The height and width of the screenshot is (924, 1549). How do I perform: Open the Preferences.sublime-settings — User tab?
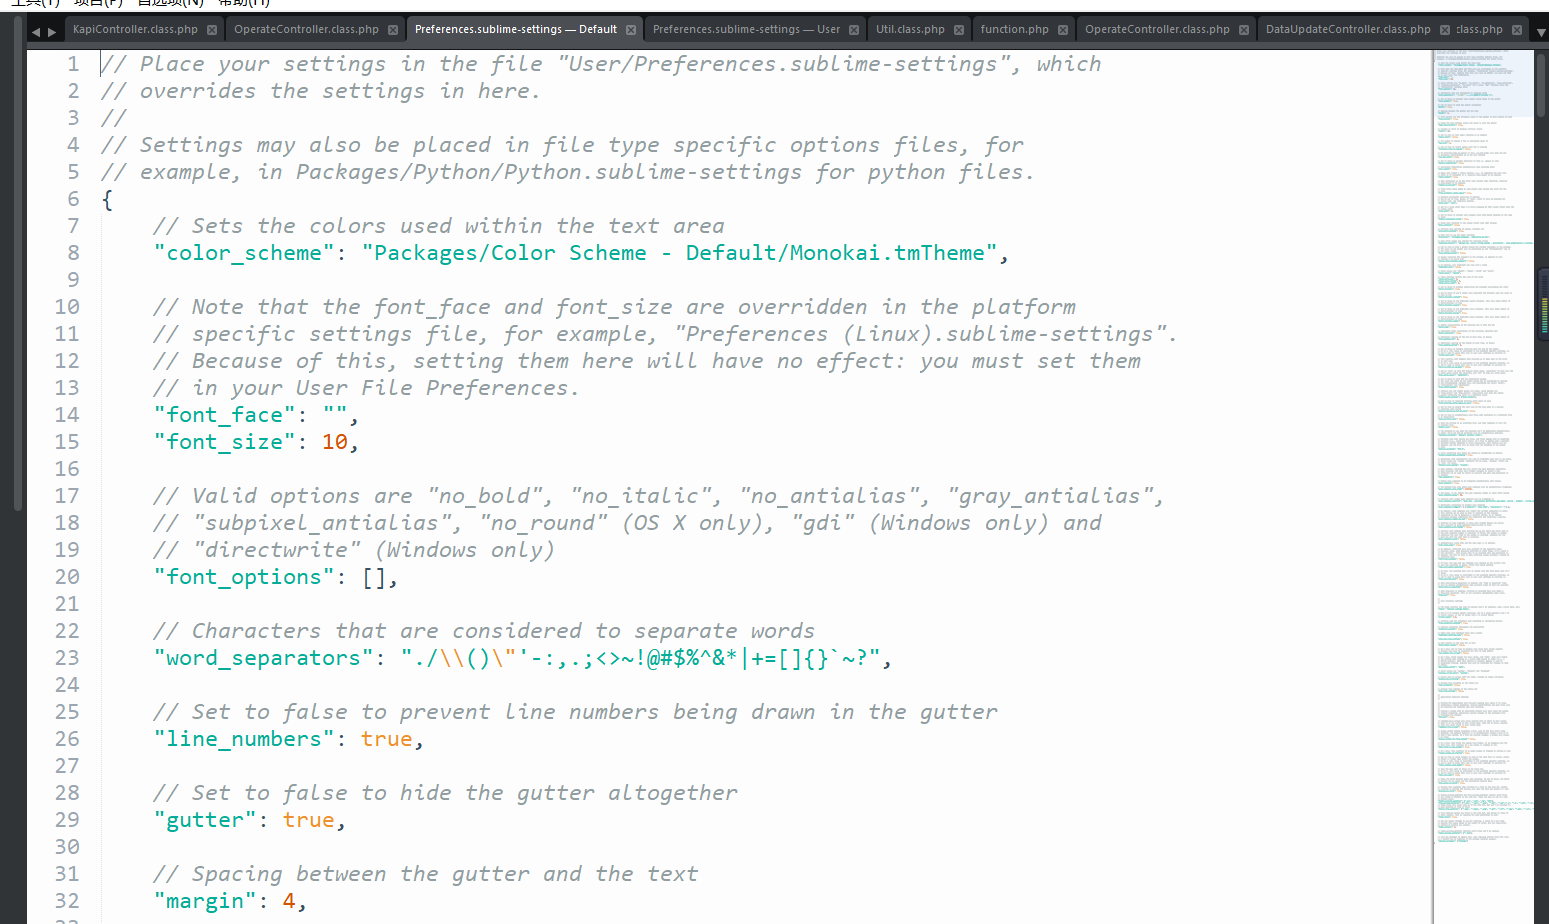(746, 30)
